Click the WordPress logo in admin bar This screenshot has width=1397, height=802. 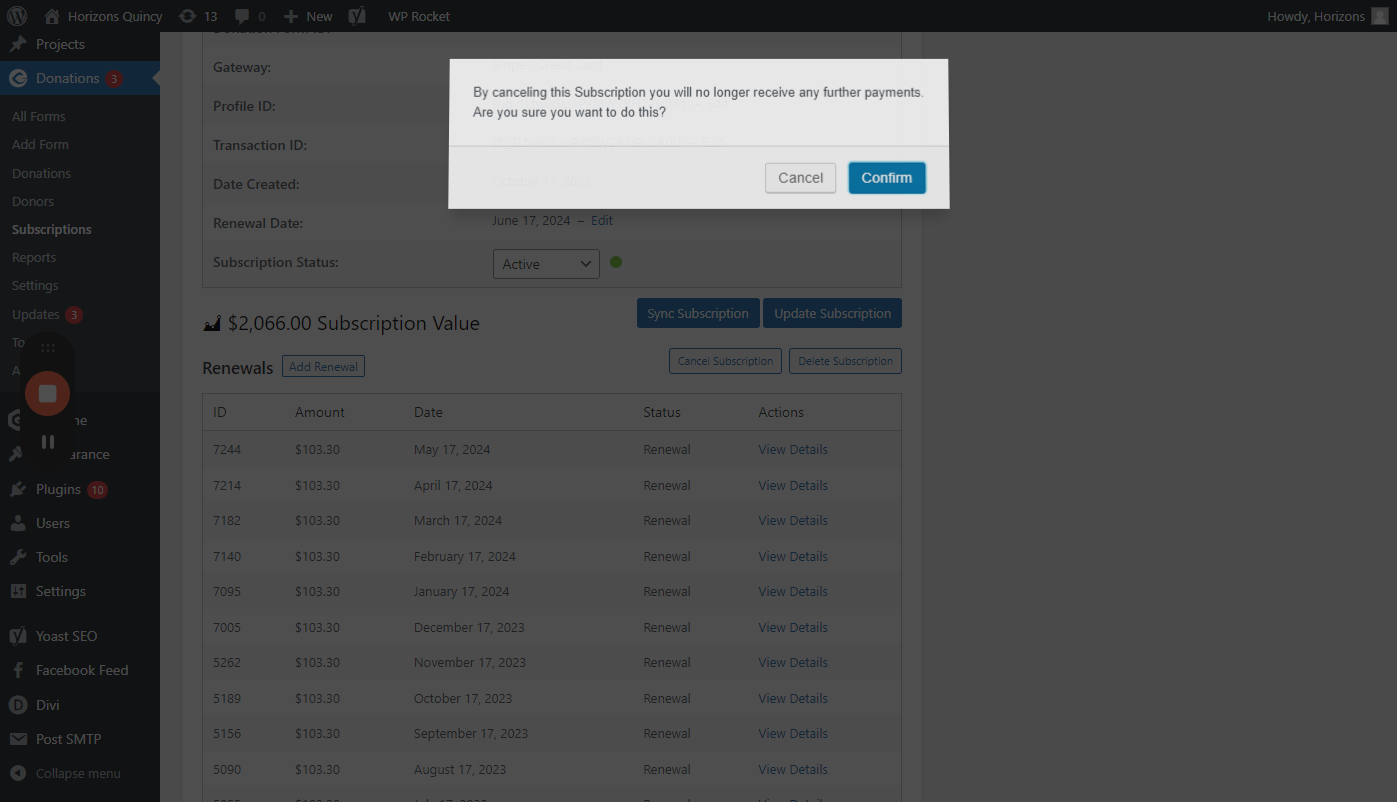pos(16,16)
